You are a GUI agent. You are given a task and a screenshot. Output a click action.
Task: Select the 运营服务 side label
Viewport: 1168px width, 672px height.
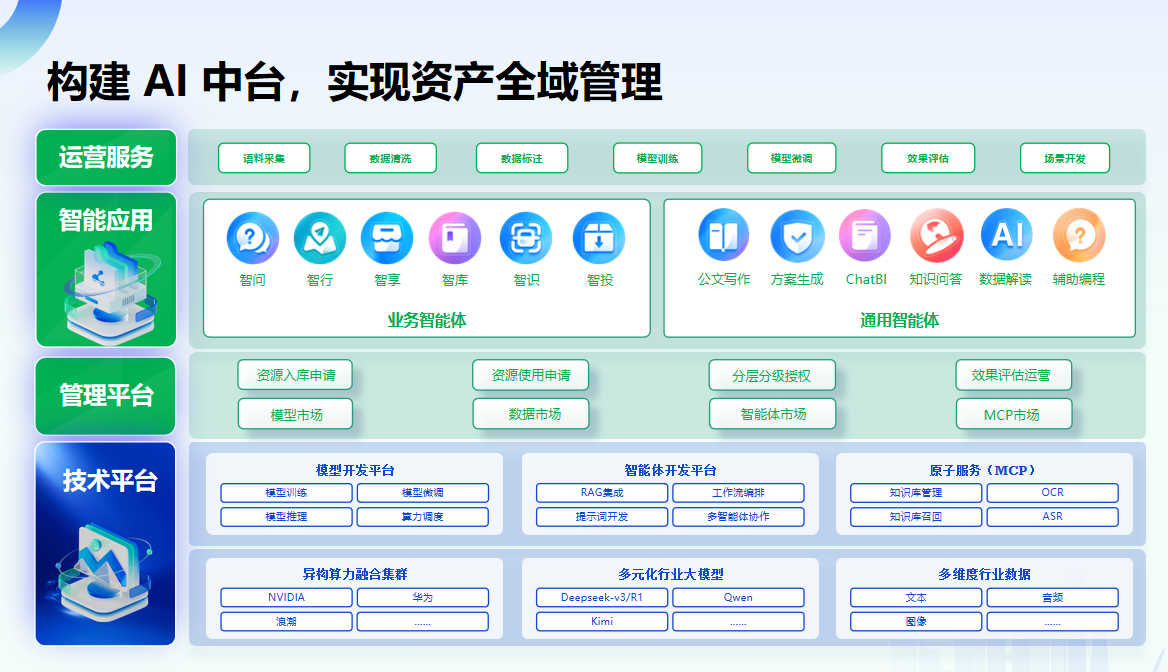106,157
